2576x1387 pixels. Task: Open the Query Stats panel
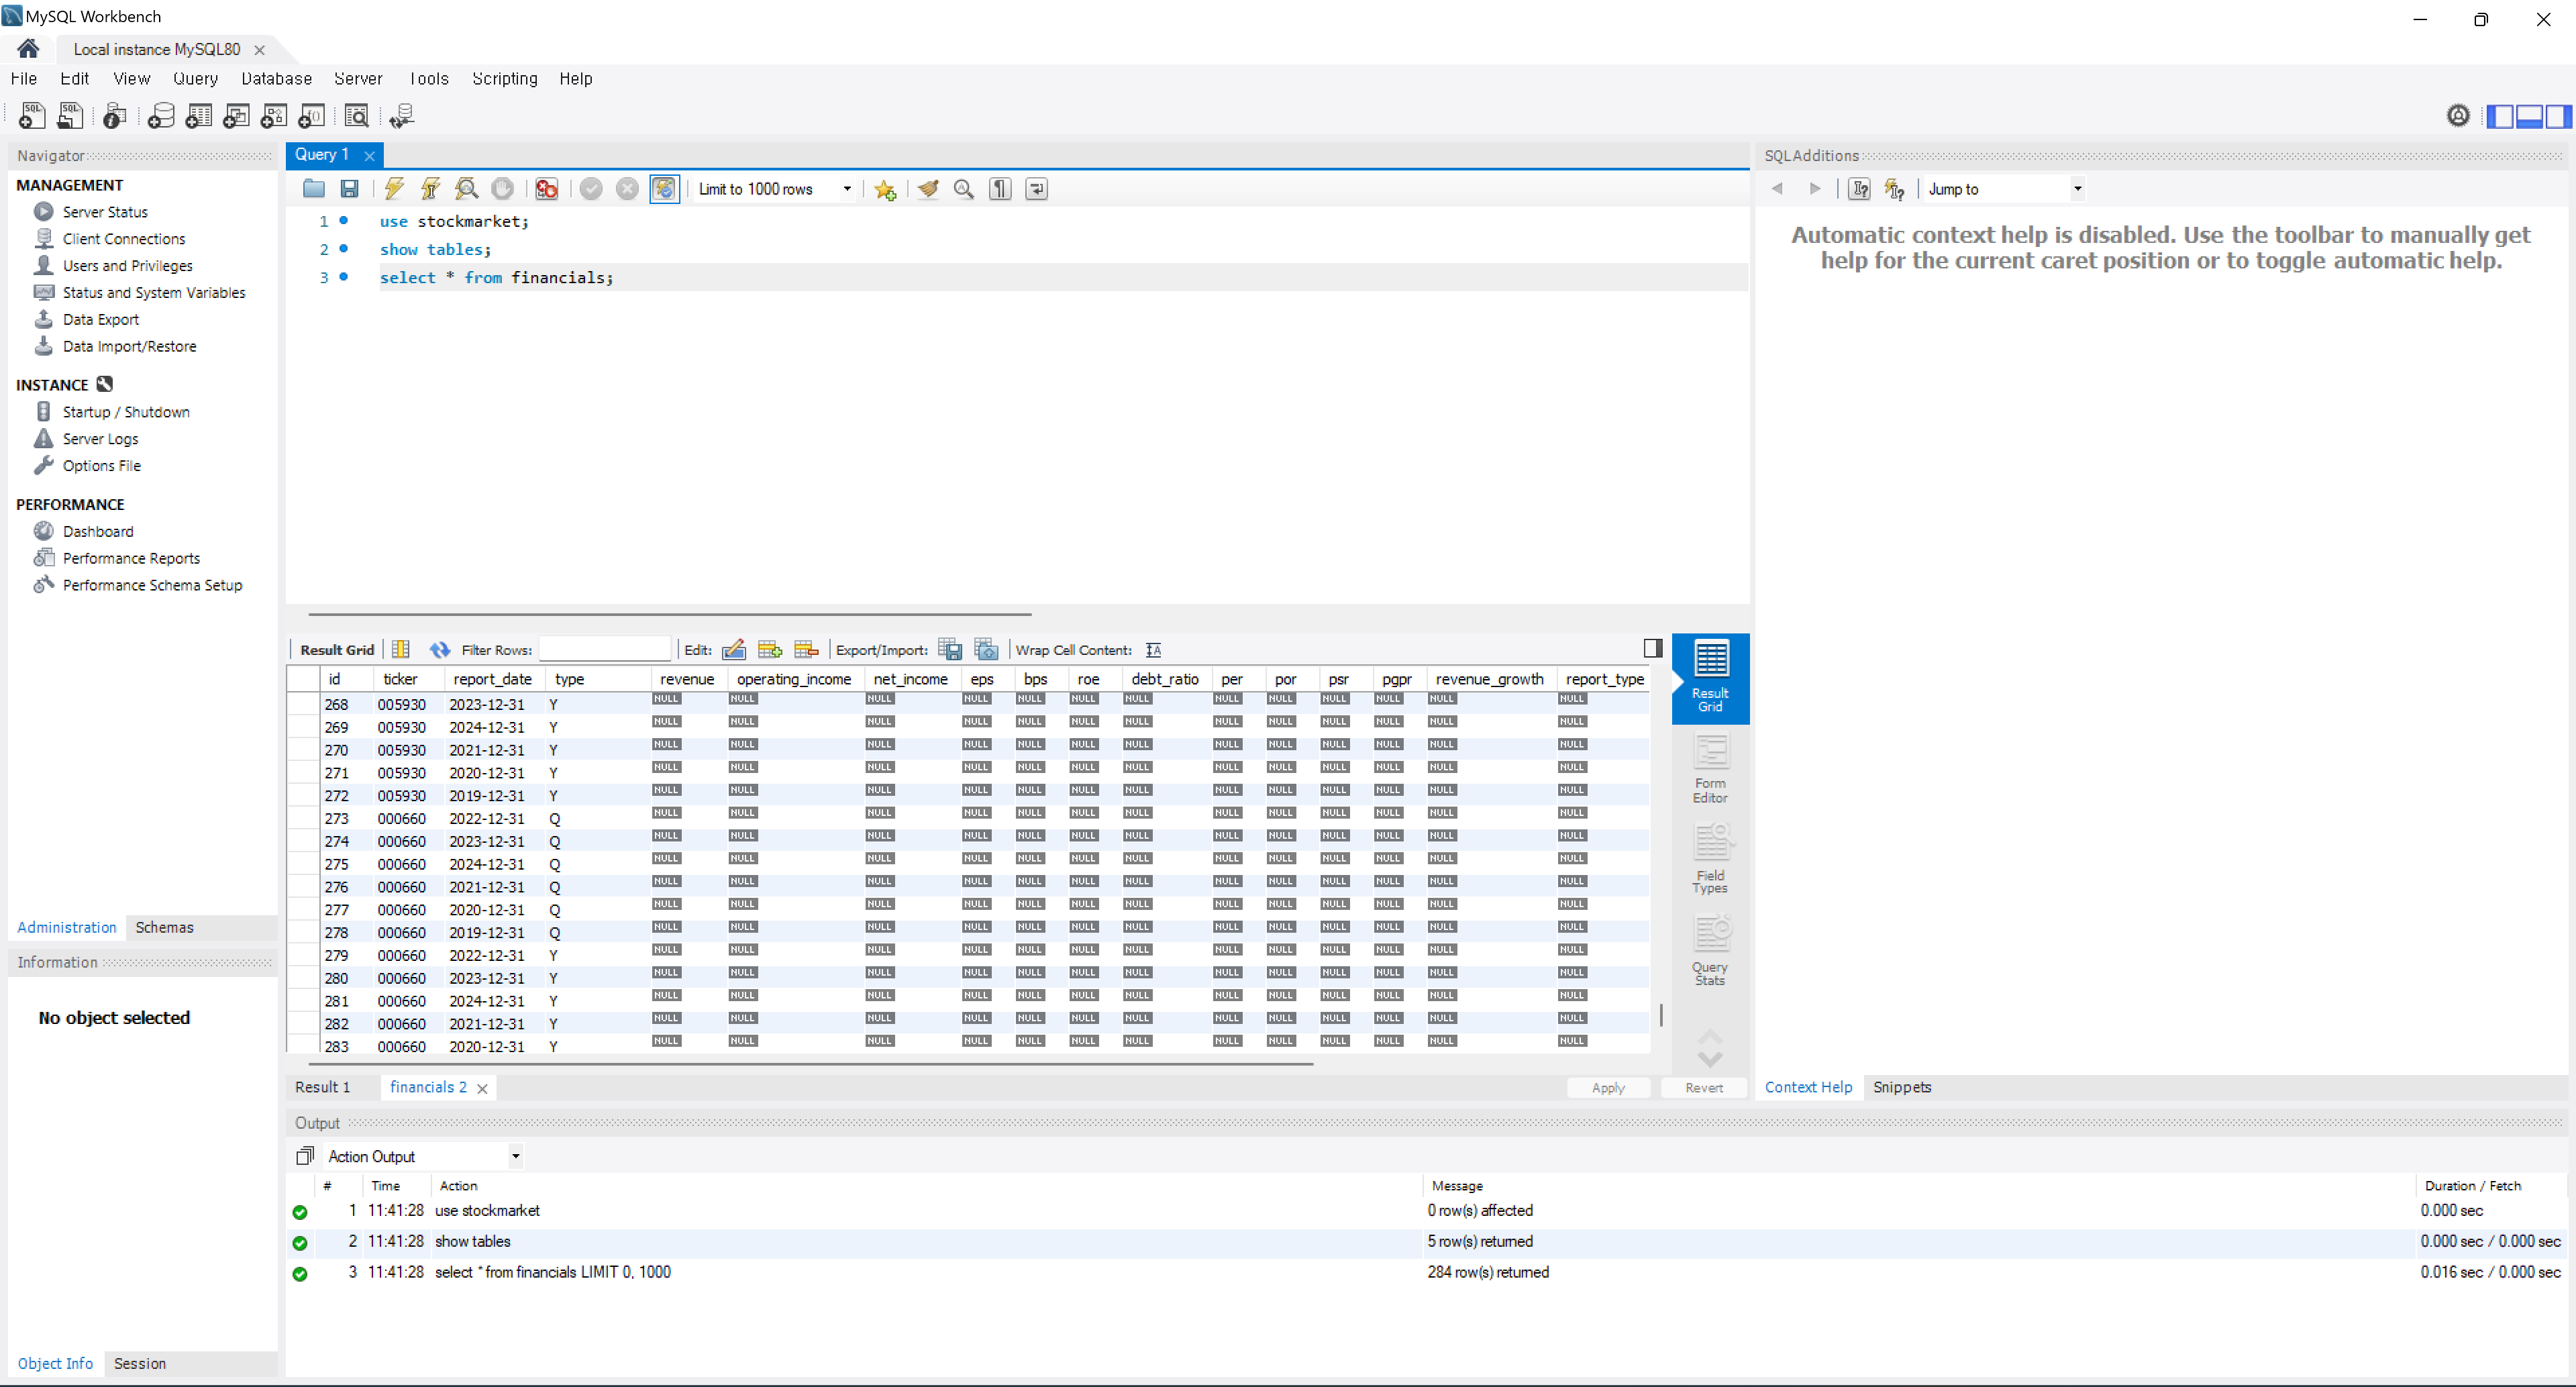[x=1710, y=951]
